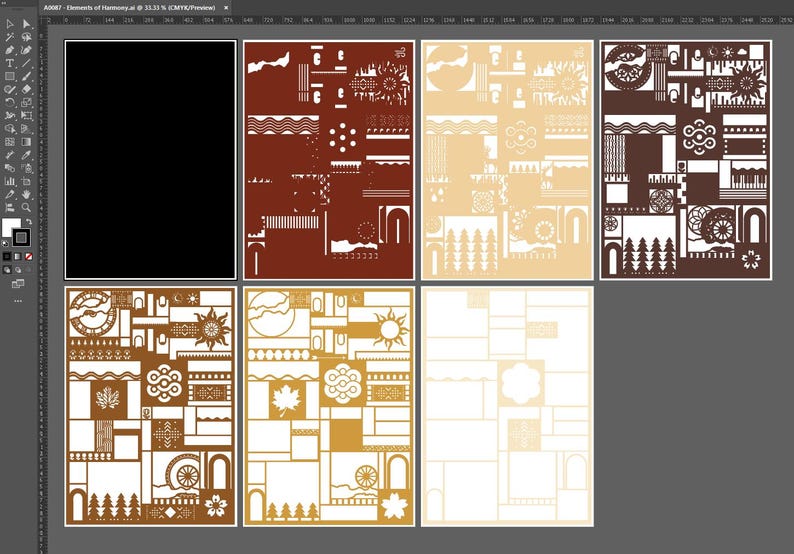Select the dark brown artboard top right

[x=686, y=160]
